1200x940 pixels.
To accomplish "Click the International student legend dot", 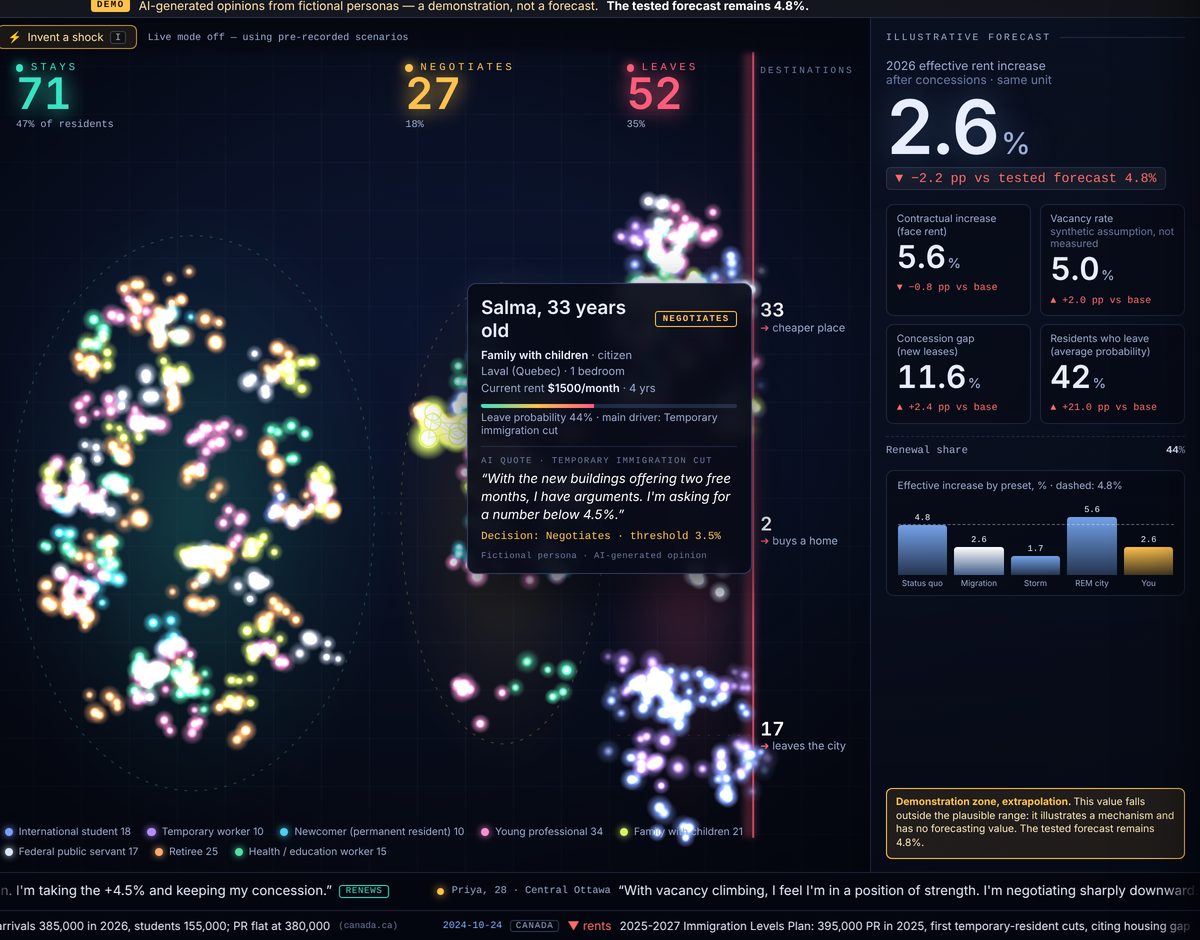I will [9, 832].
